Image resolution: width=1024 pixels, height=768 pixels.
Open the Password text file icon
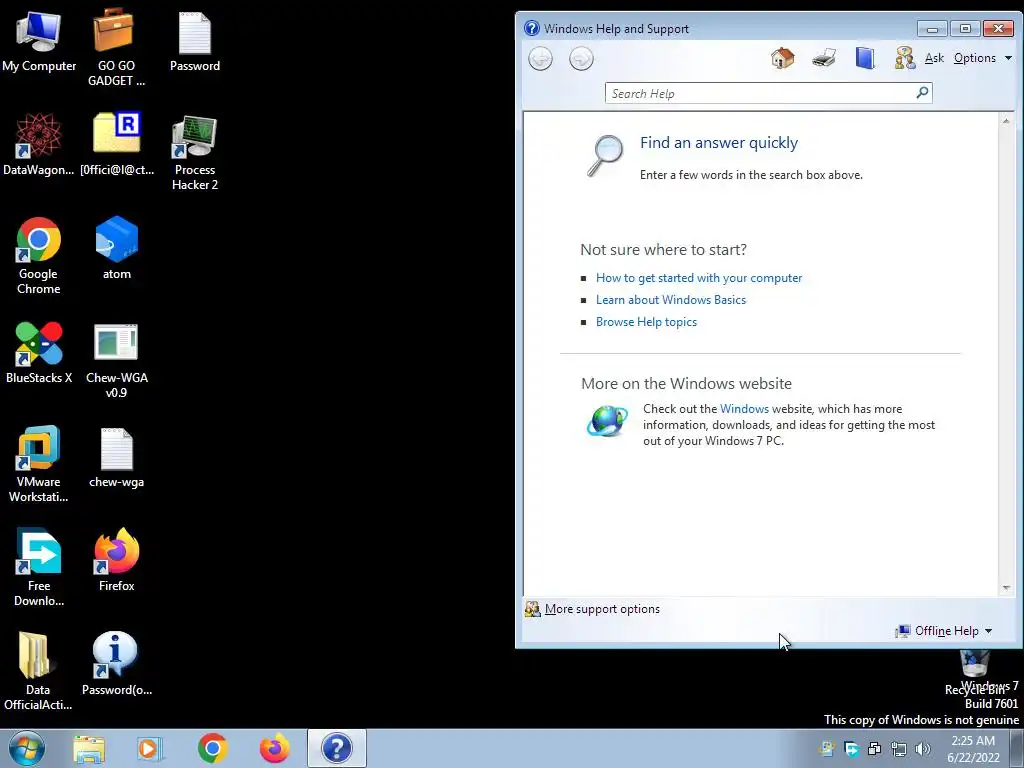(x=195, y=40)
